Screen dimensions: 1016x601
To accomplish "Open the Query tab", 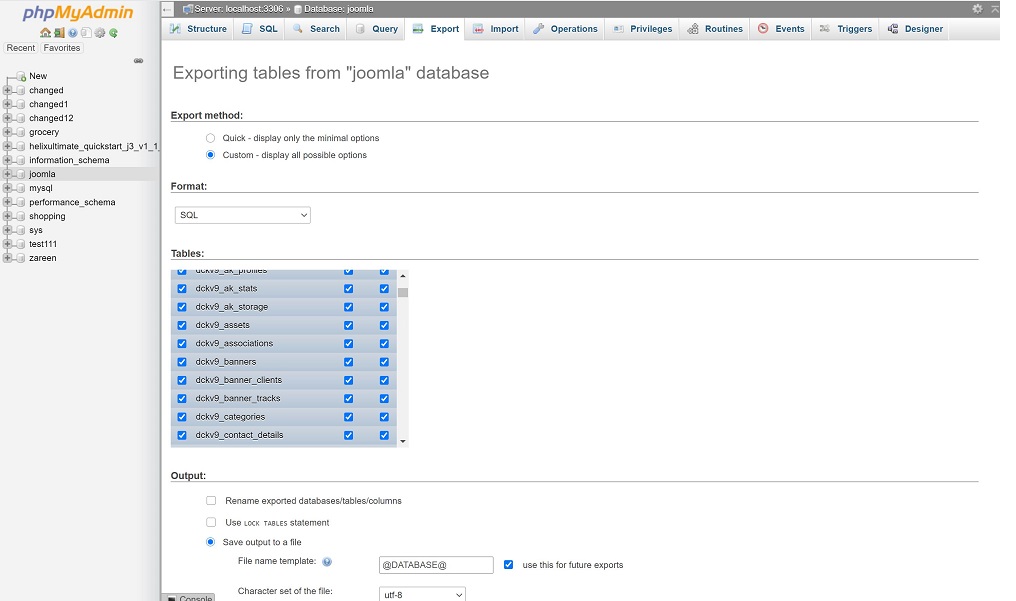I will pyautogui.click(x=376, y=29).
